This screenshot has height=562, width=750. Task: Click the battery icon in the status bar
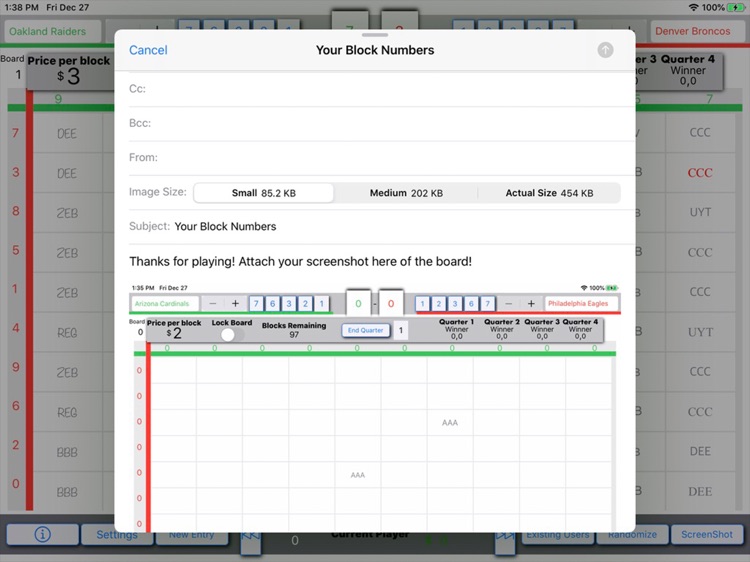[x=735, y=7]
